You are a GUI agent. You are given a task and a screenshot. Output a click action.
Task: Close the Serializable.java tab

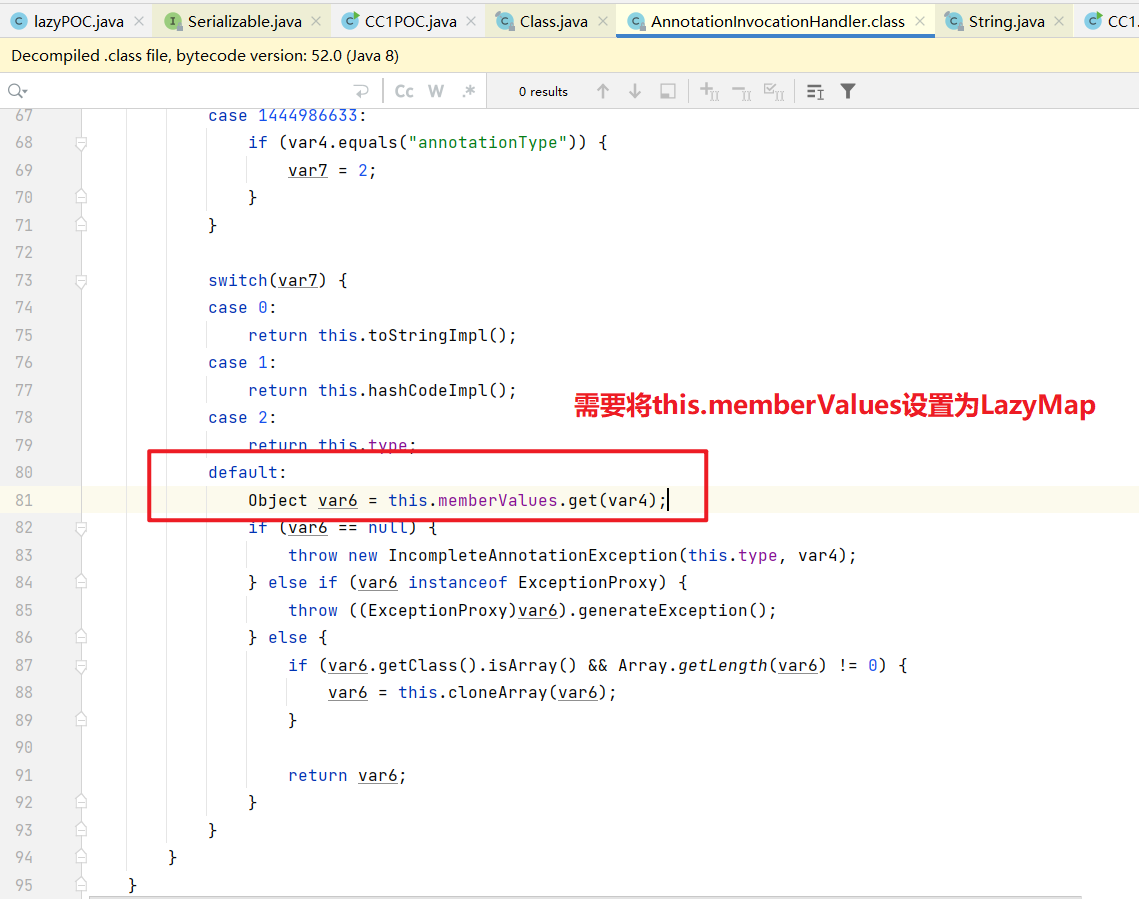[315, 19]
